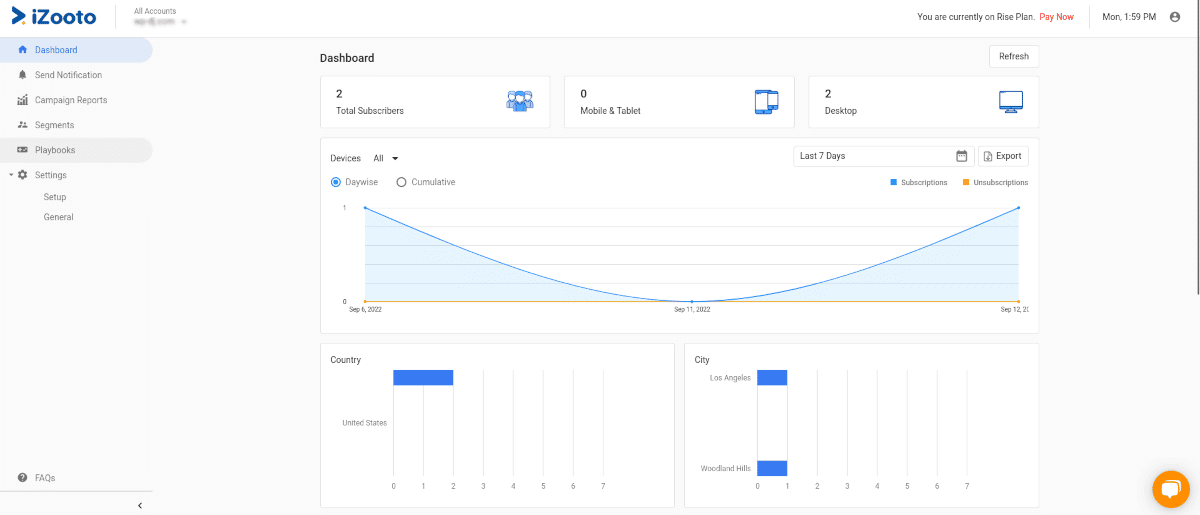The image size is (1200, 515).
Task: Click the Campaign Reports chart icon
Action: (23, 100)
